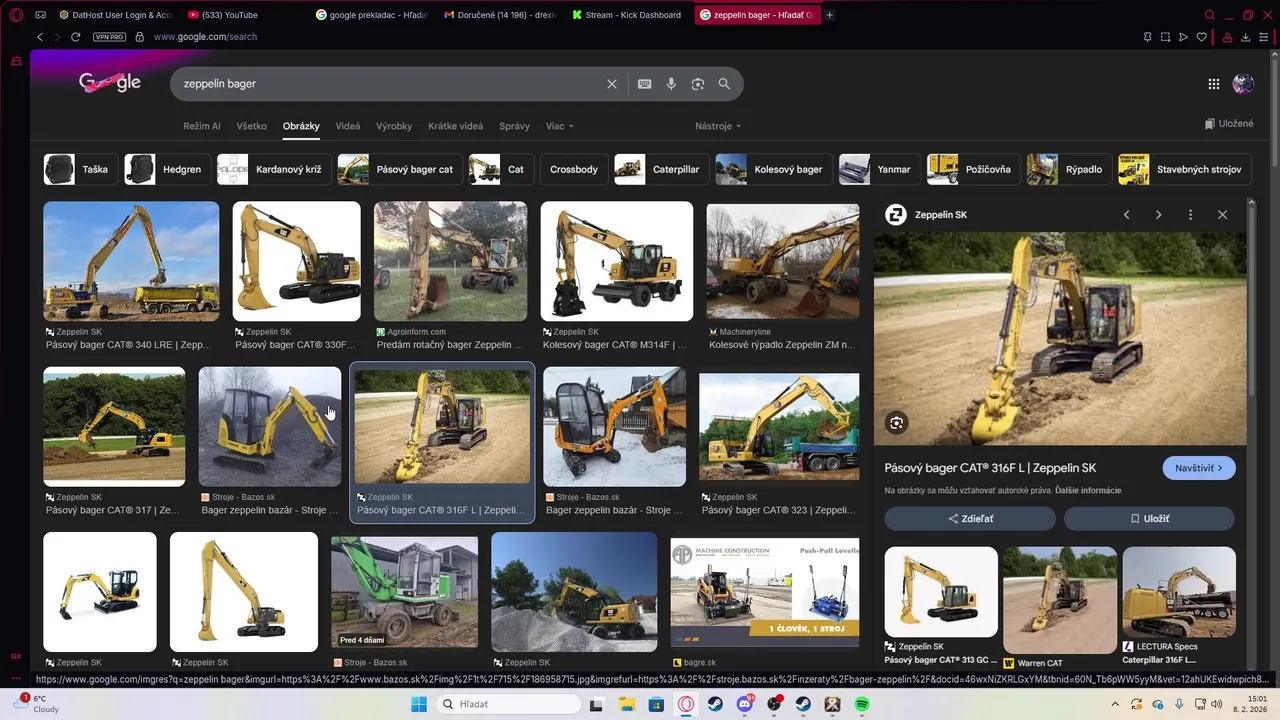Select the Caterpillar filter chip
Viewport: 1280px width, 720px height.
point(660,169)
